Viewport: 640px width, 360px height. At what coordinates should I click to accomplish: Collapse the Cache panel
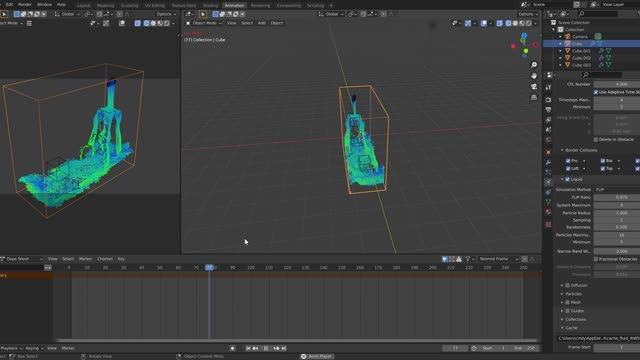point(562,328)
